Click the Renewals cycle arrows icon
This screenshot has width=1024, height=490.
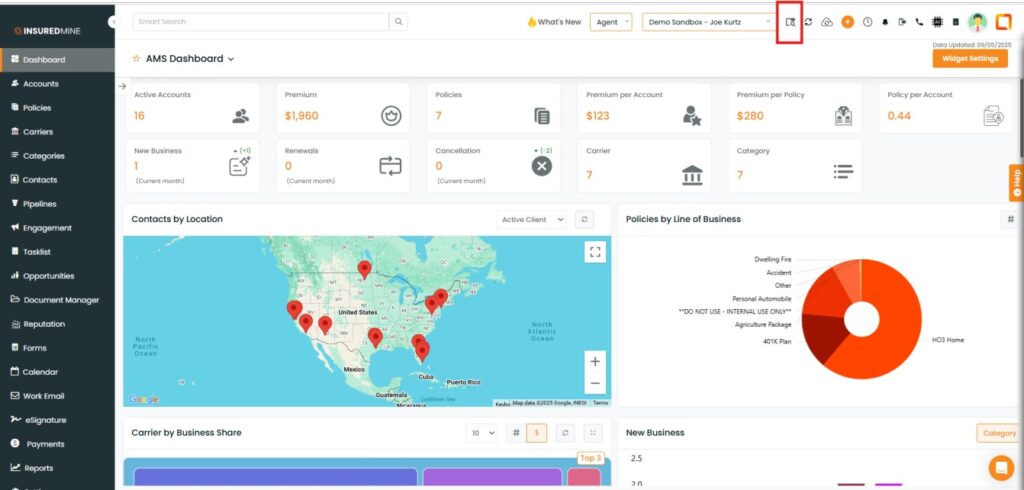(391, 166)
